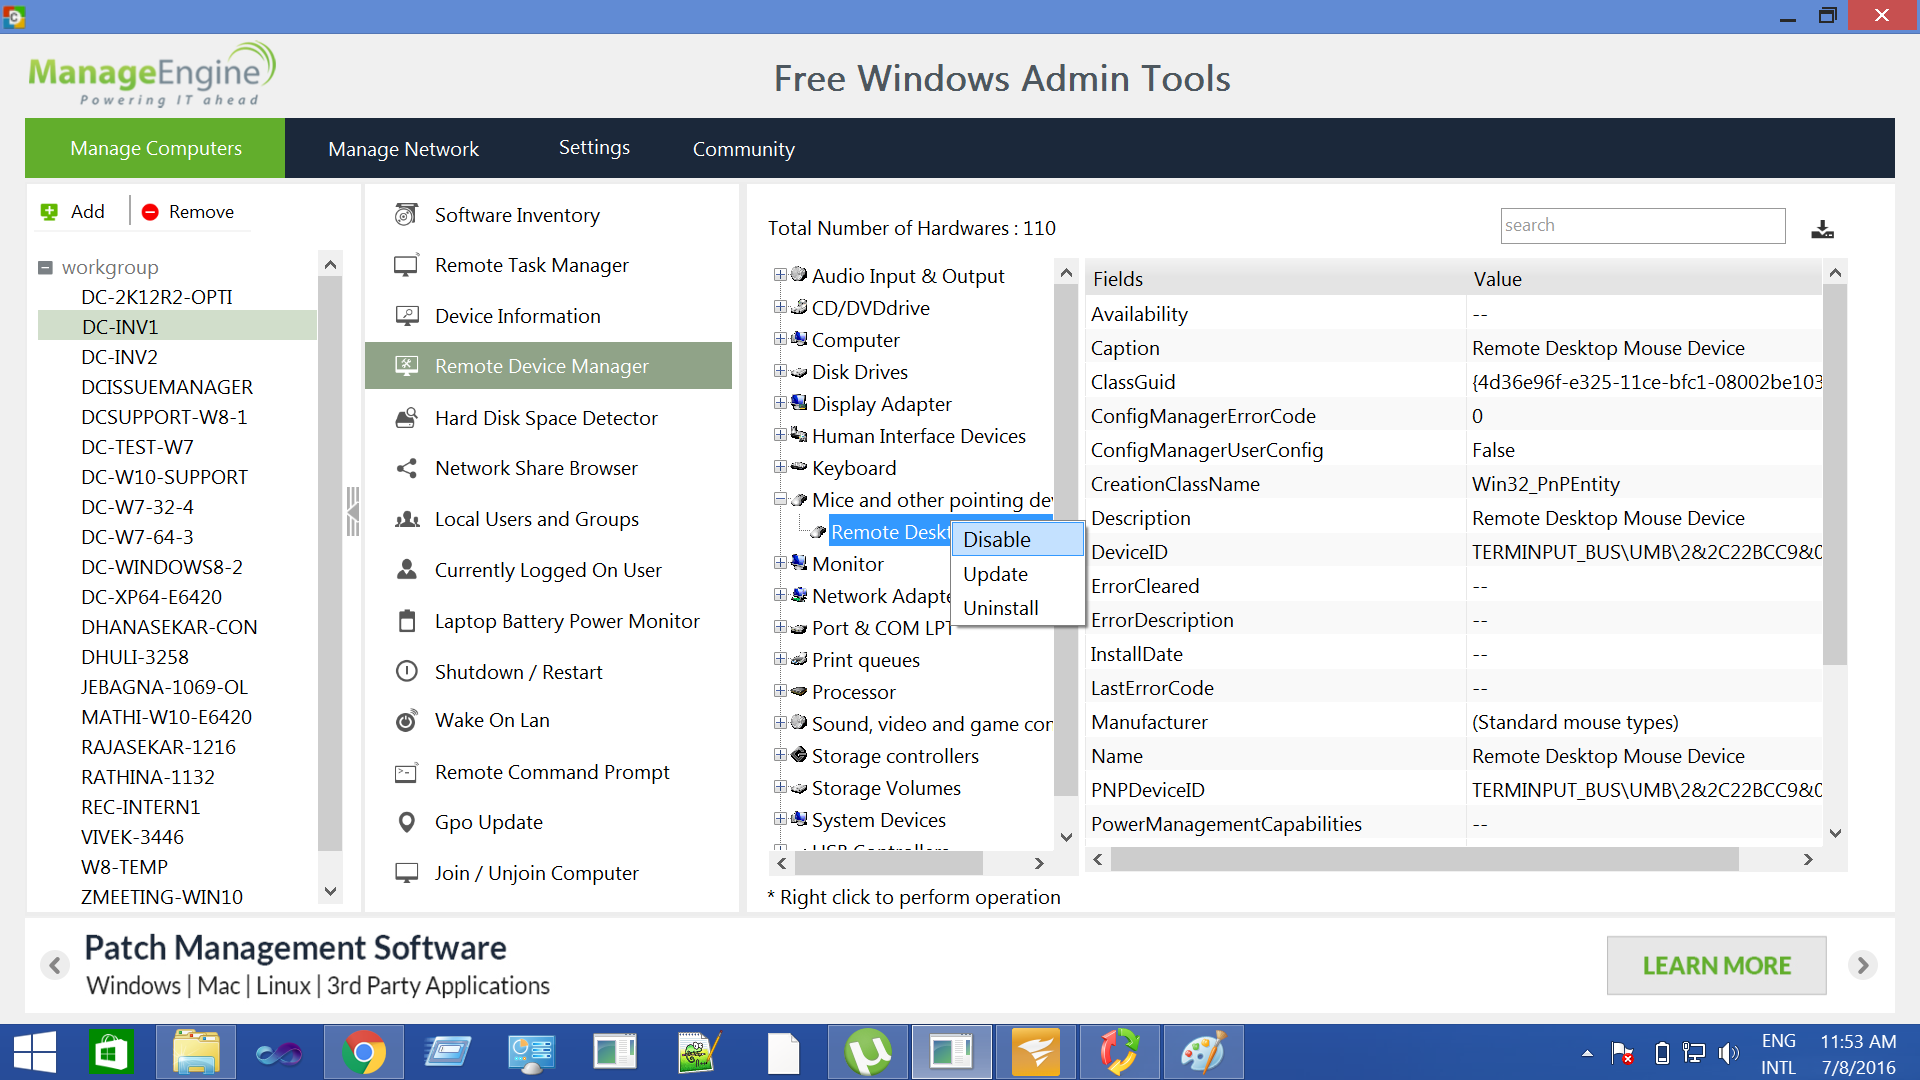
Task: Click the Network Share Browser share icon
Action: tap(406, 468)
